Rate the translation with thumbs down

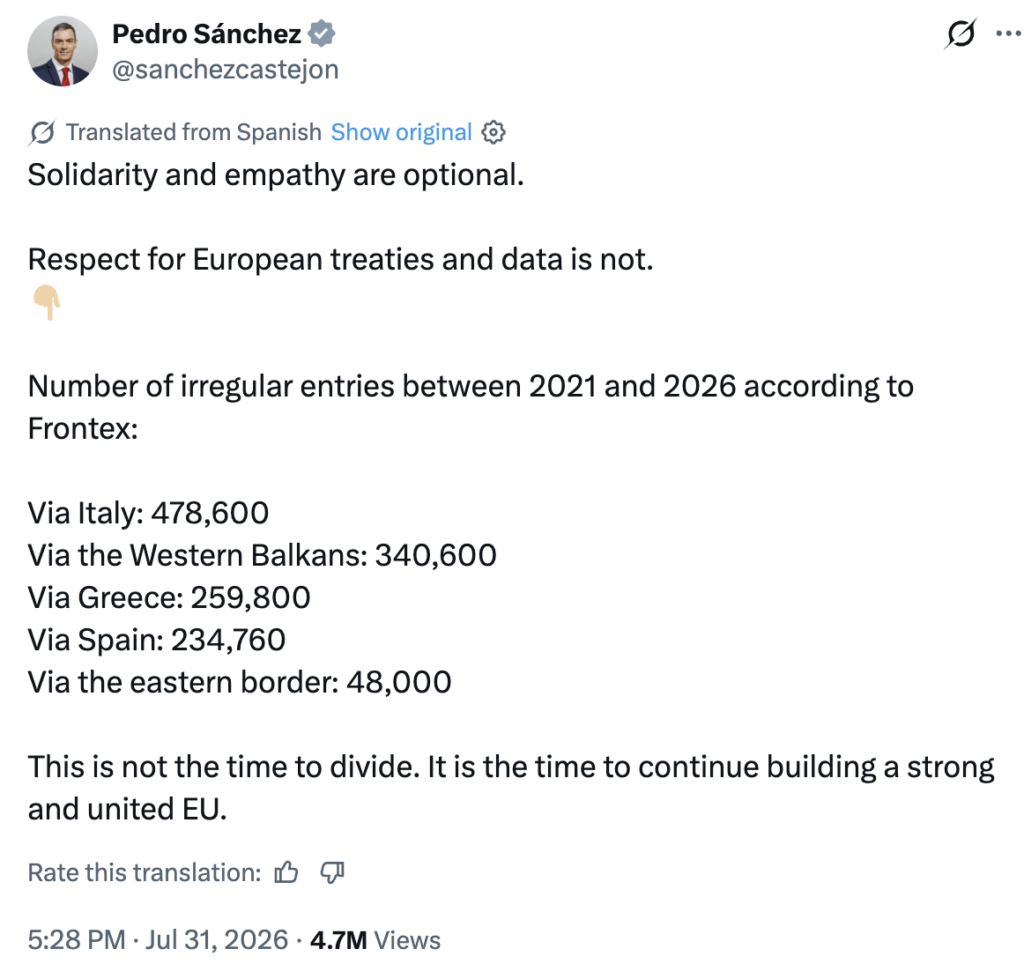click(332, 872)
